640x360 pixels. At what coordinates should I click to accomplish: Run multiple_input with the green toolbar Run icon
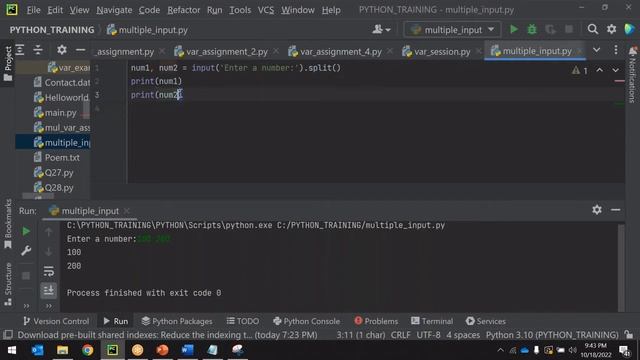tap(513, 29)
